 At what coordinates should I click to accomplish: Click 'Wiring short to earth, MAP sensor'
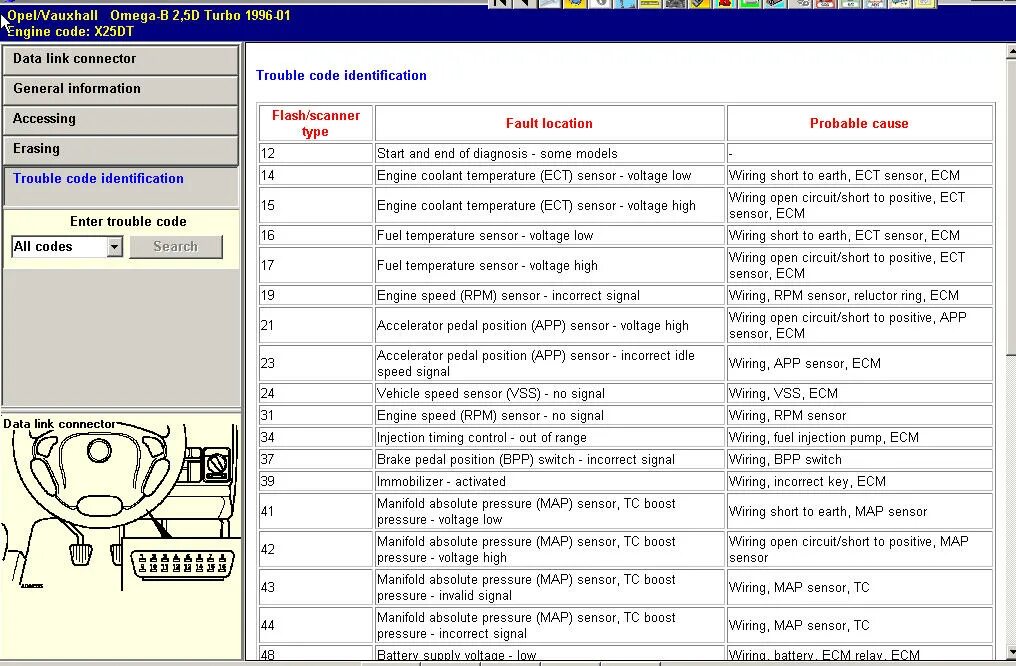(859, 511)
